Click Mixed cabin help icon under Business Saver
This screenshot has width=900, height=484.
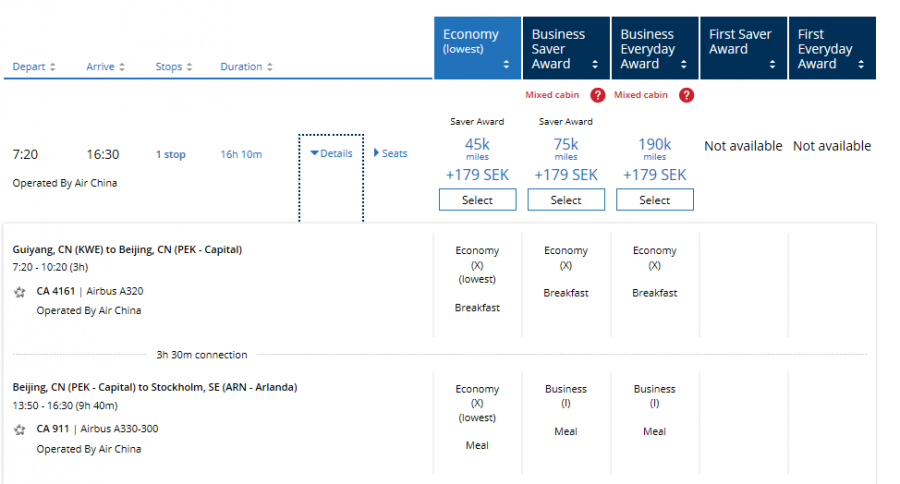pyautogui.click(x=598, y=96)
